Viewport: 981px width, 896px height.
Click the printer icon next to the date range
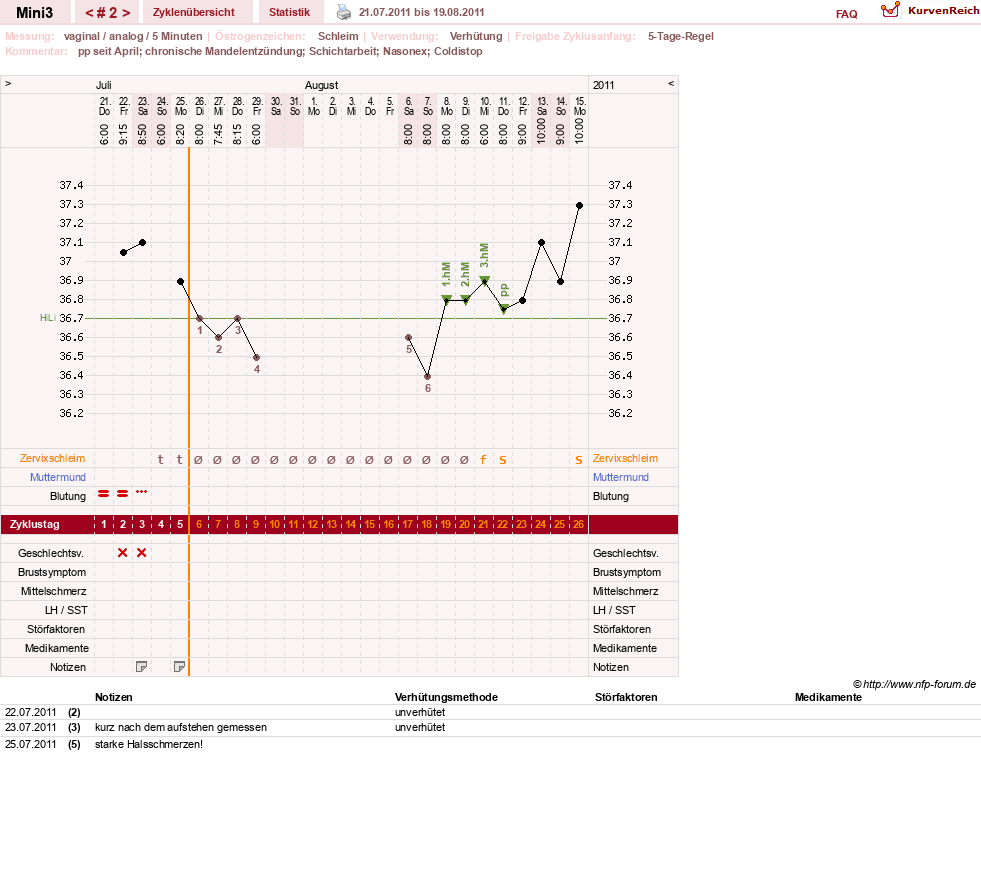pyautogui.click(x=344, y=12)
